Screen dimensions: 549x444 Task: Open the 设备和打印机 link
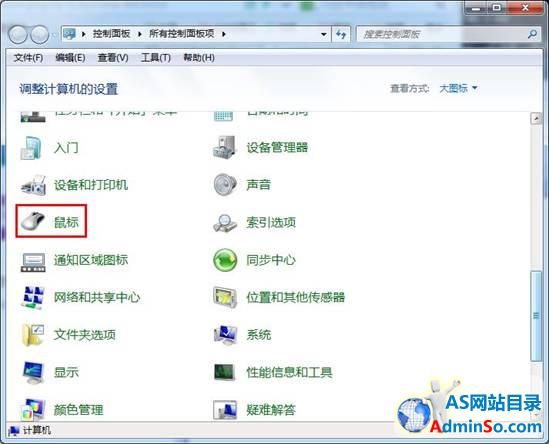pos(91,185)
